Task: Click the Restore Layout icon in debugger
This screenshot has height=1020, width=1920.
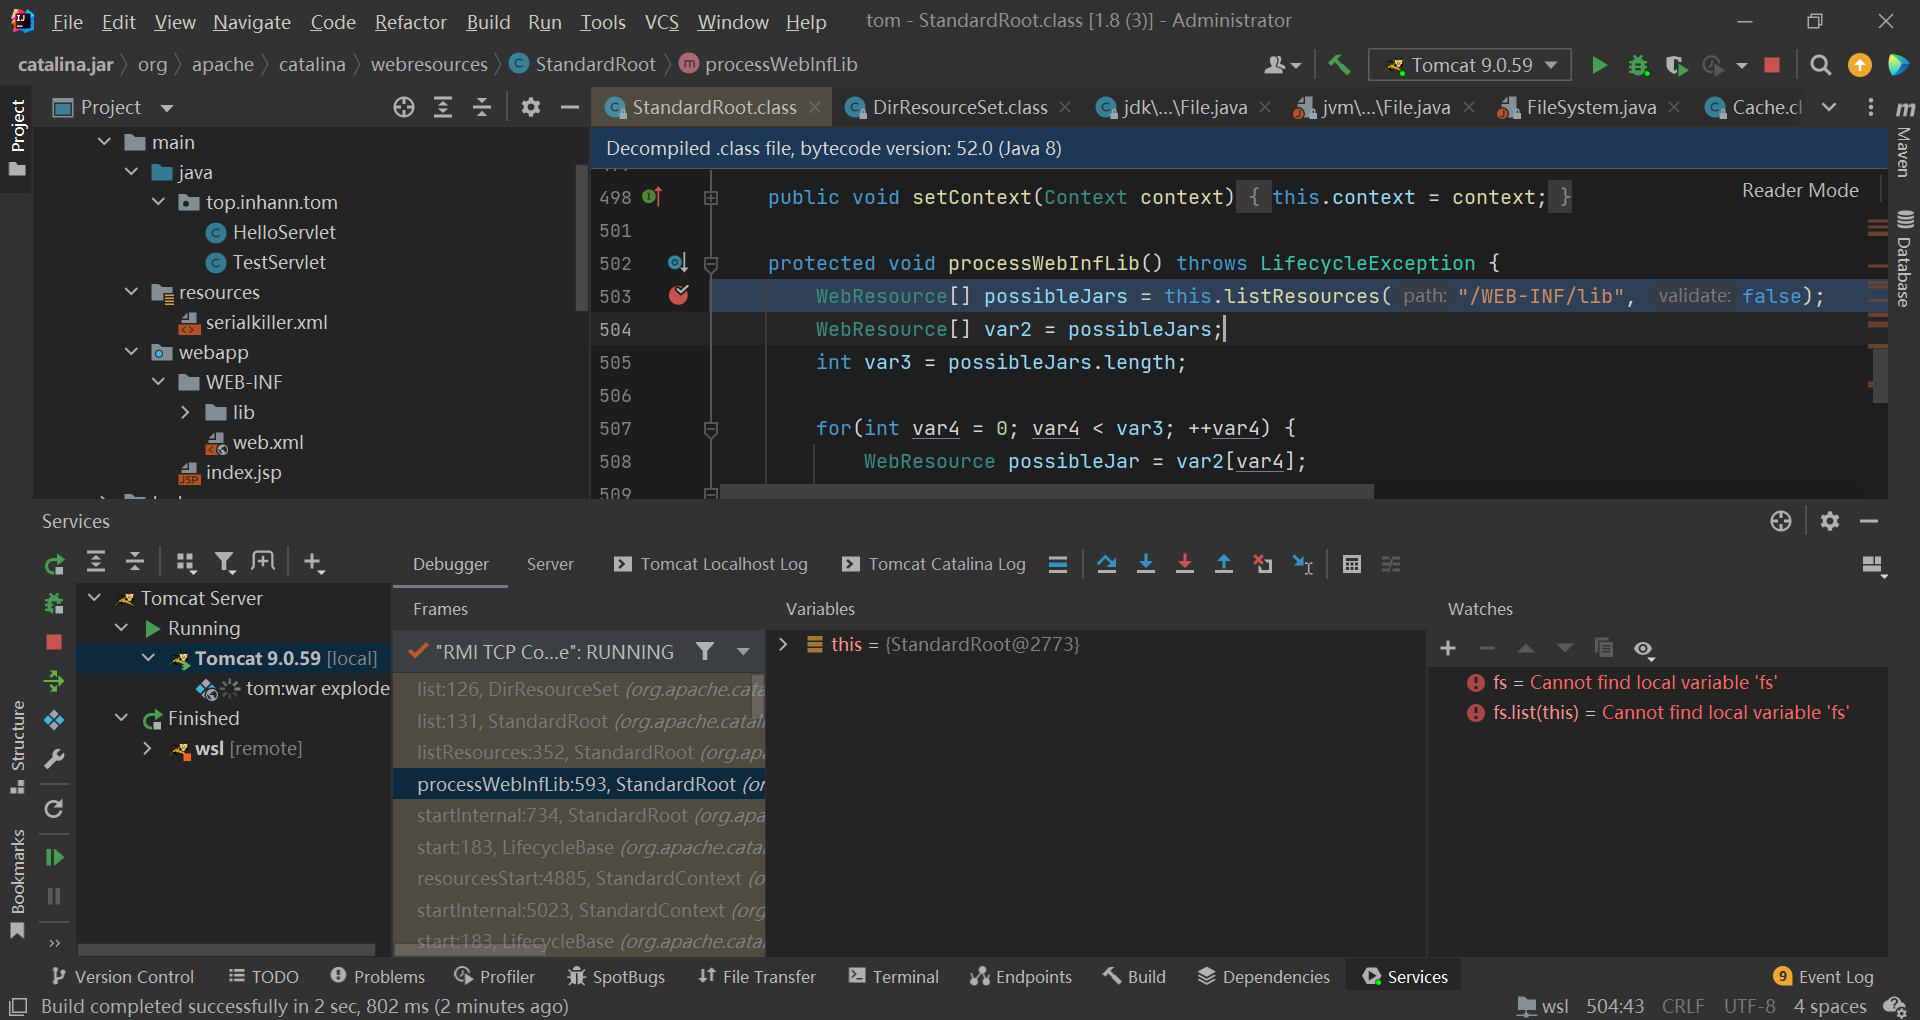Action: click(x=1874, y=566)
